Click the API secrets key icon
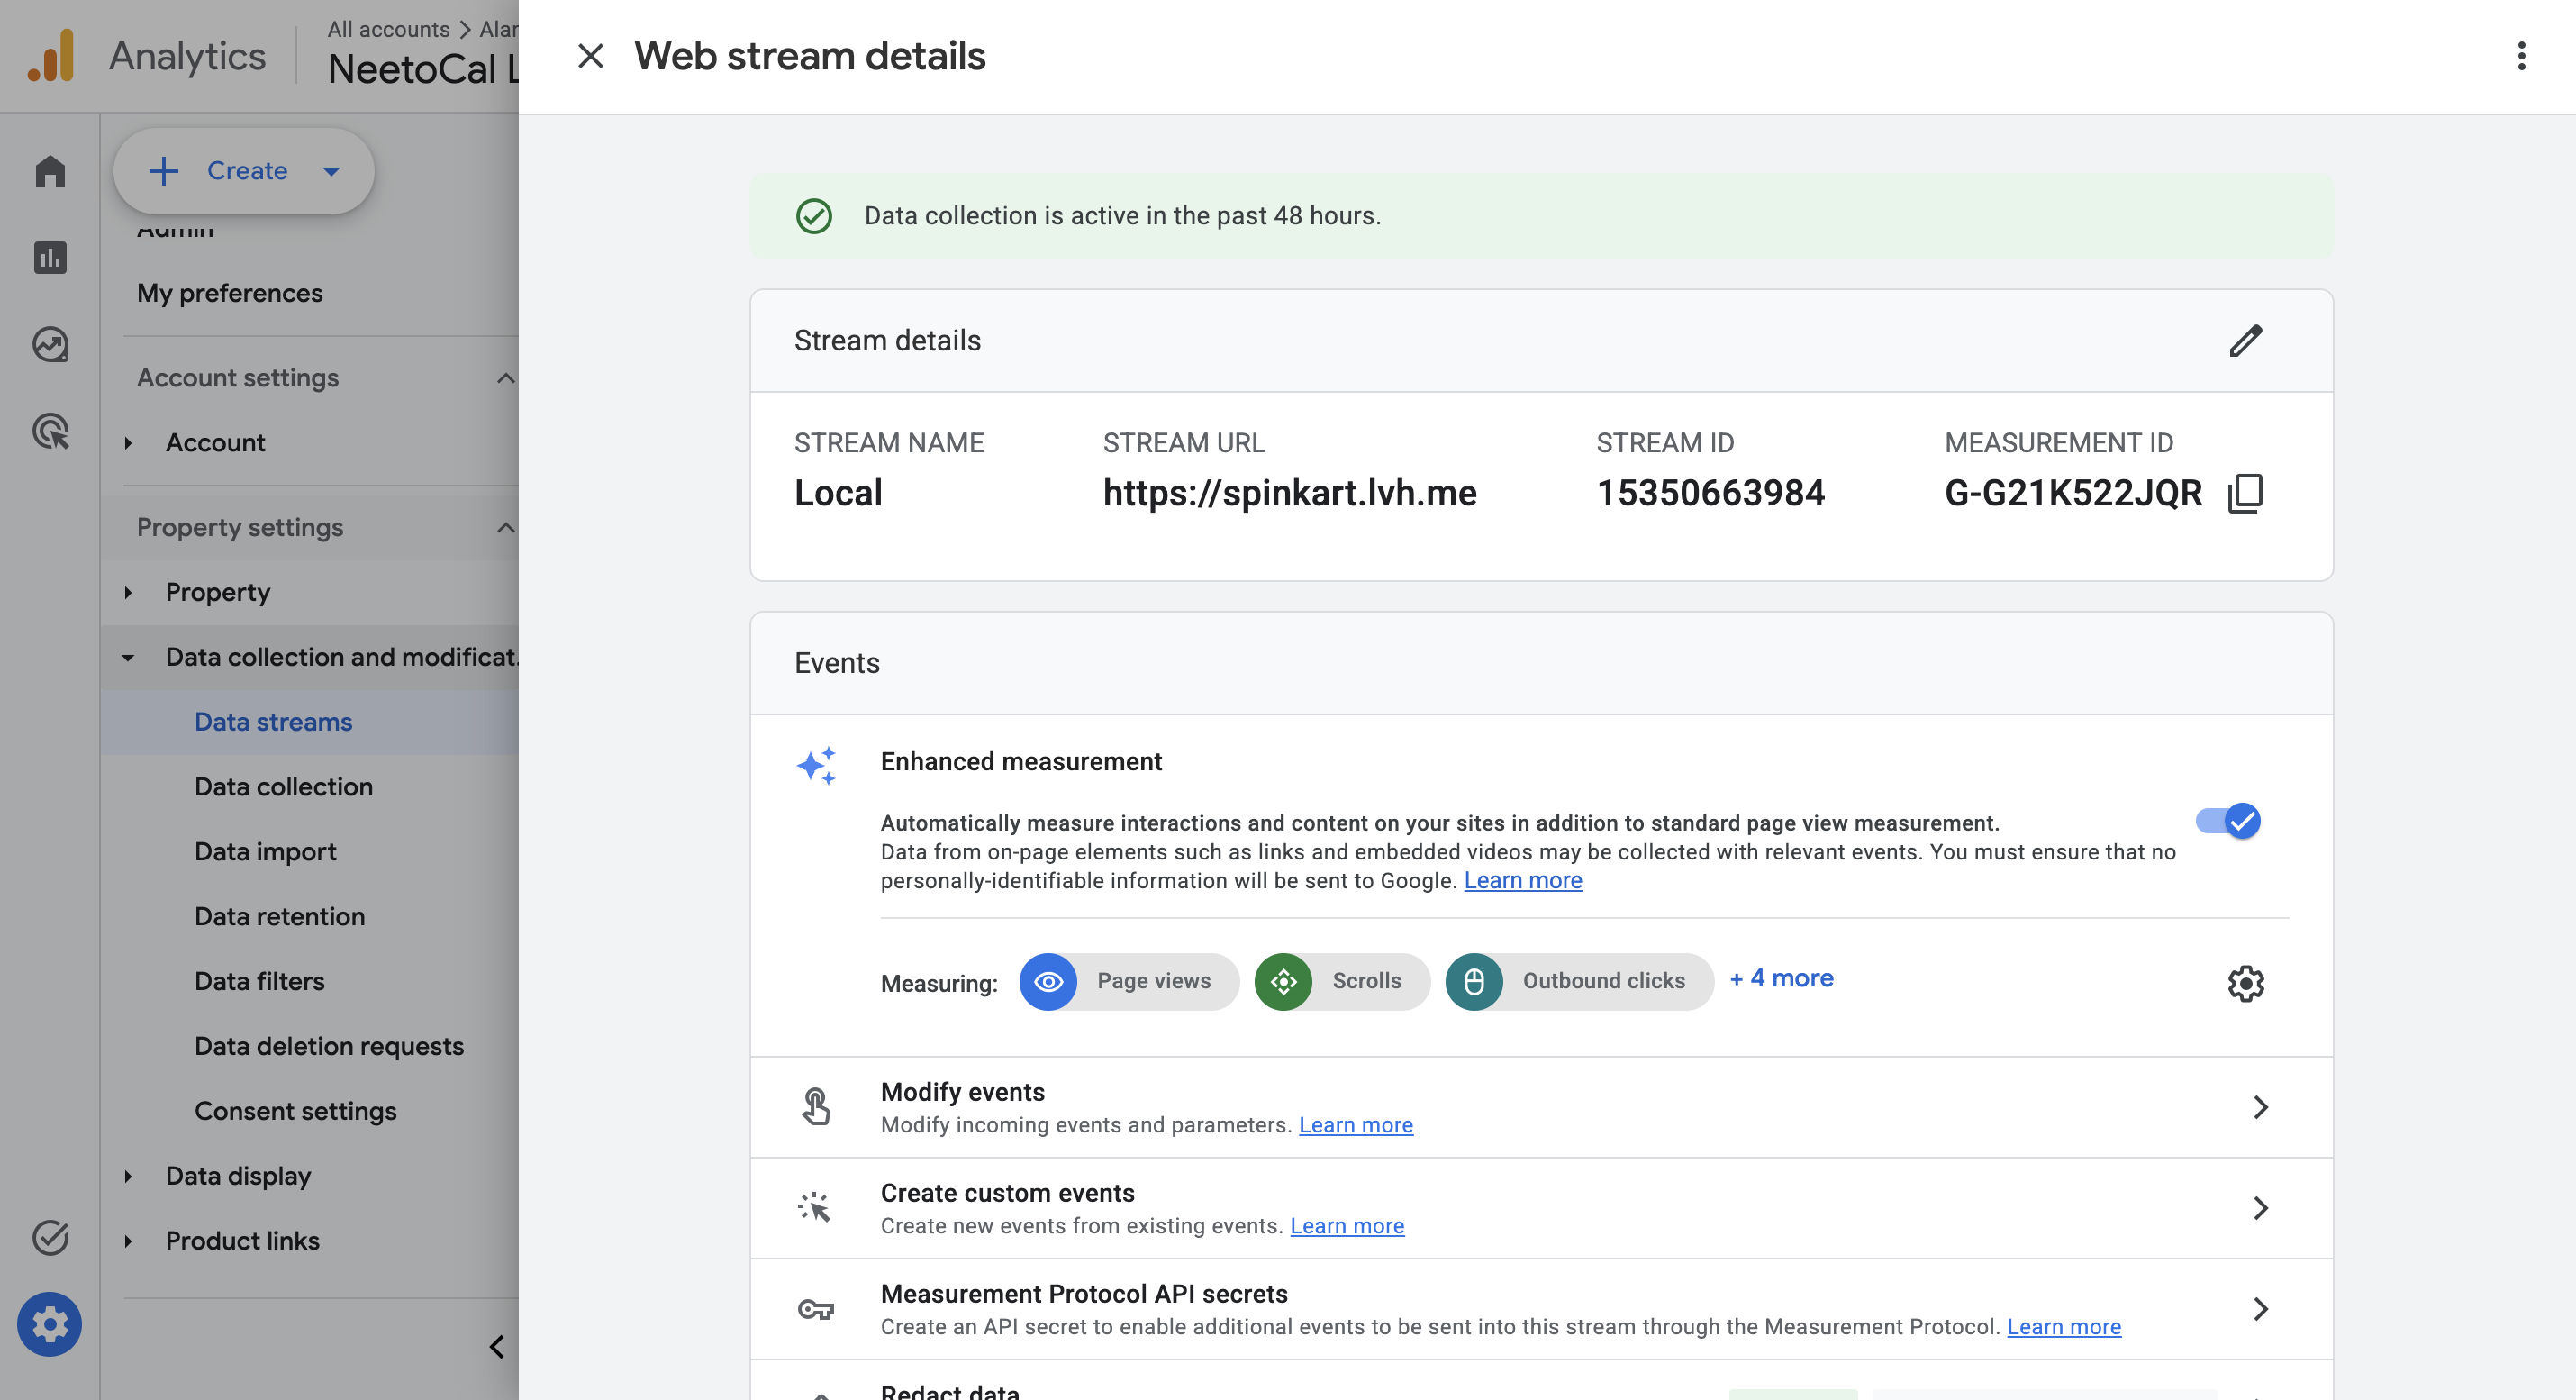Viewport: 2576px width, 1400px height. [x=815, y=1309]
